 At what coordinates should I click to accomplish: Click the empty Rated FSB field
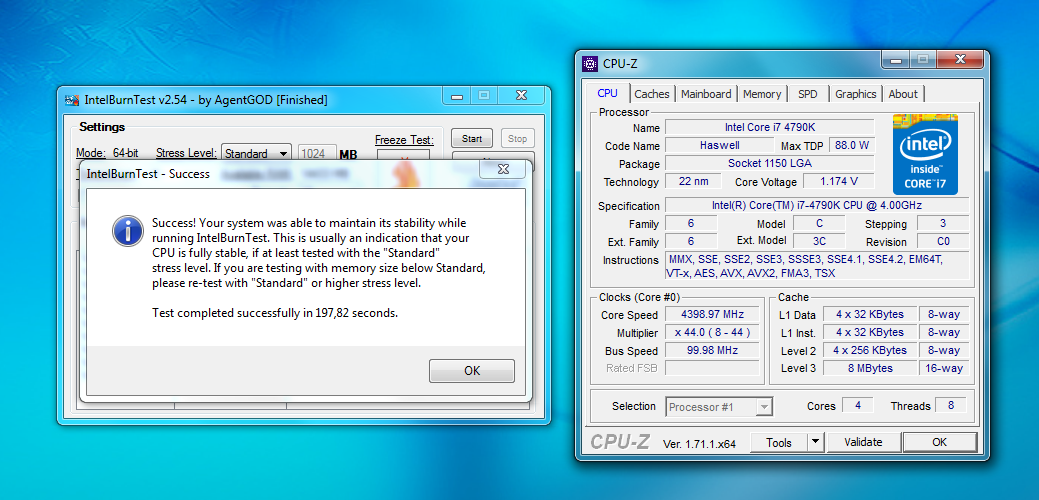pyautogui.click(x=712, y=368)
